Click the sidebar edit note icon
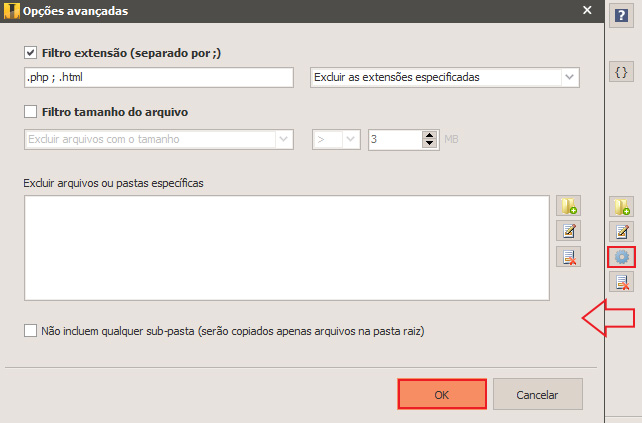The height and width of the screenshot is (423, 642). click(622, 232)
